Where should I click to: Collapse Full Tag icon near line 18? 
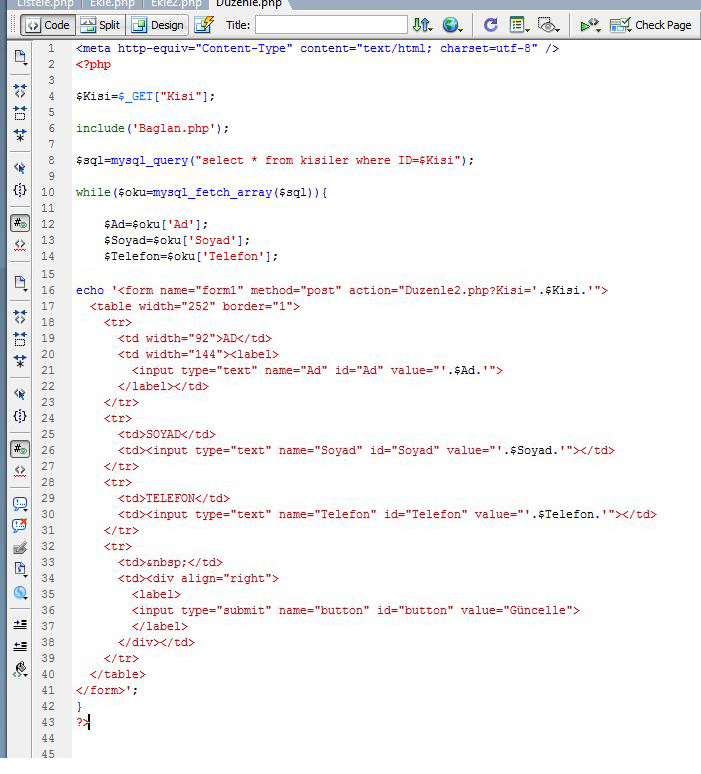click(20, 317)
